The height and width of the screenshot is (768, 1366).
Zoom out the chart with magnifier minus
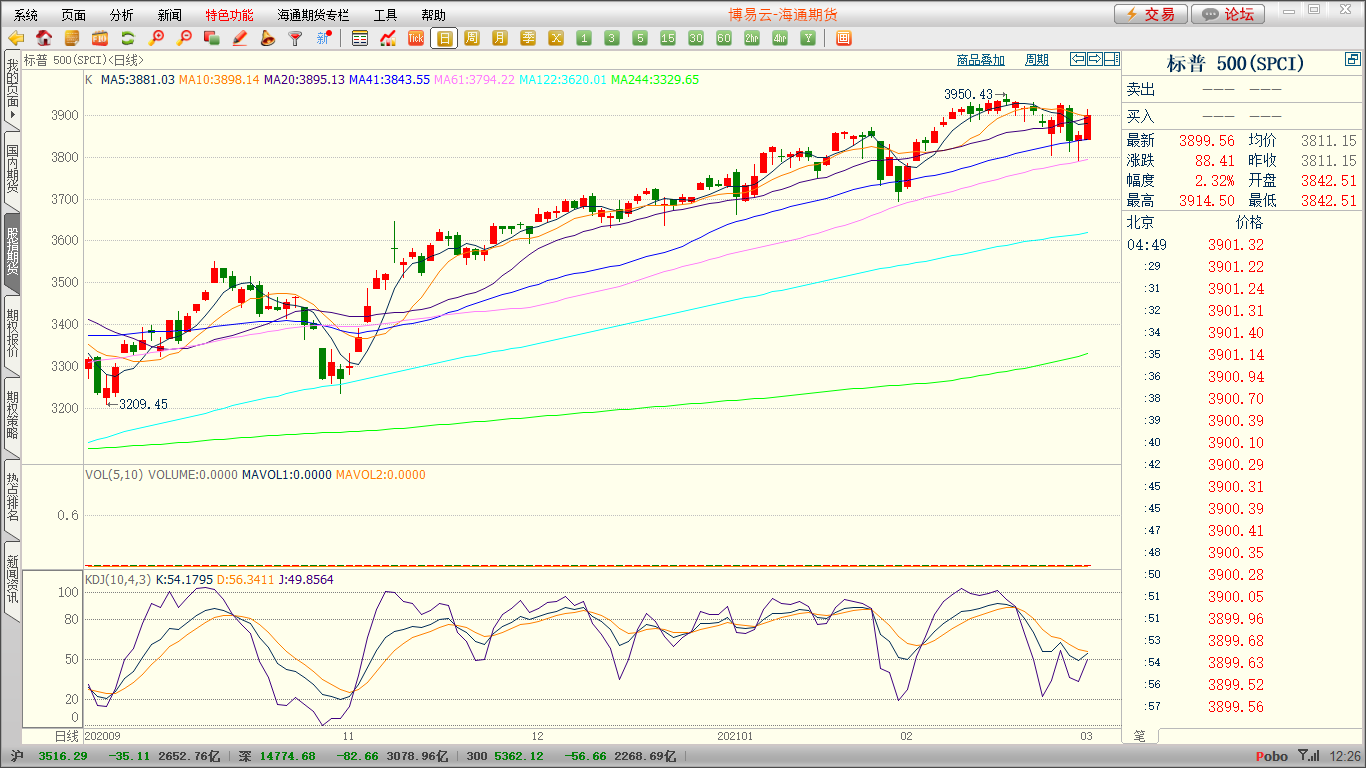[x=184, y=39]
